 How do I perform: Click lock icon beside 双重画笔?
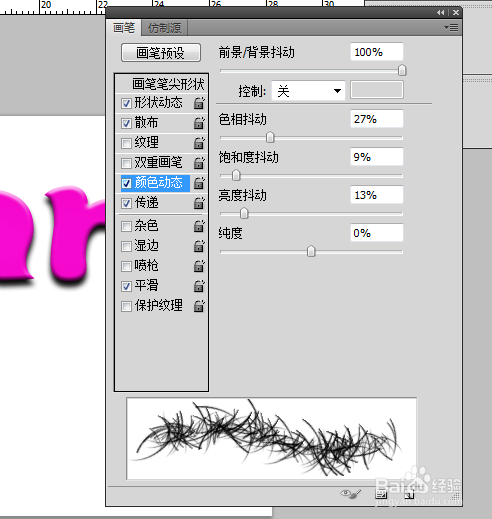click(x=199, y=163)
